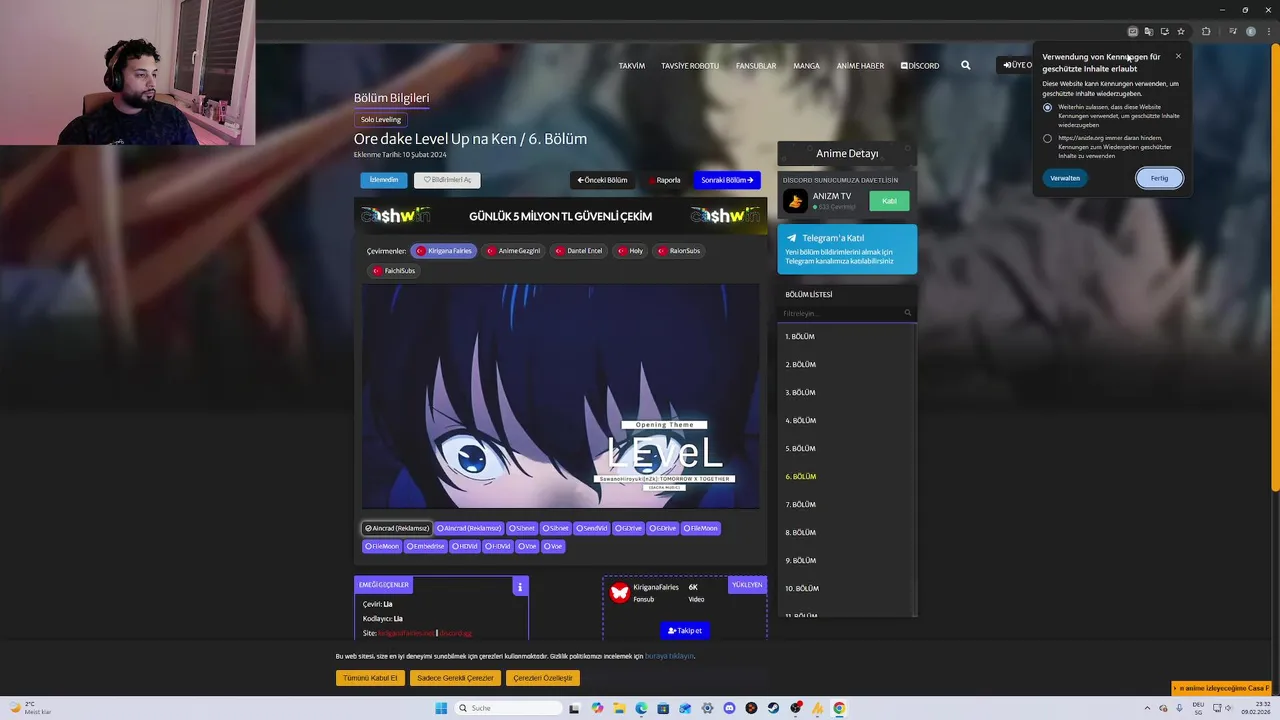This screenshot has width=1280, height=720.
Task: Click the İzlemedim button
Action: [x=384, y=180]
